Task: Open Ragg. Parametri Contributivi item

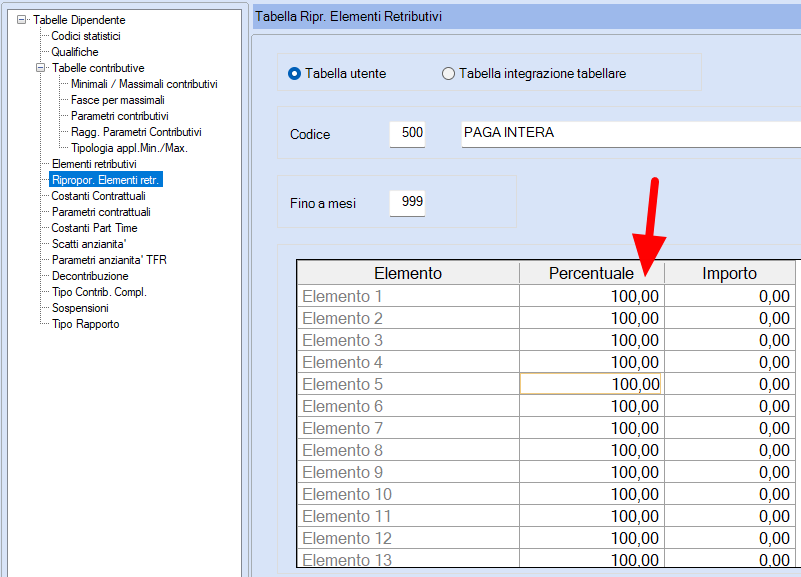Action: pos(136,132)
